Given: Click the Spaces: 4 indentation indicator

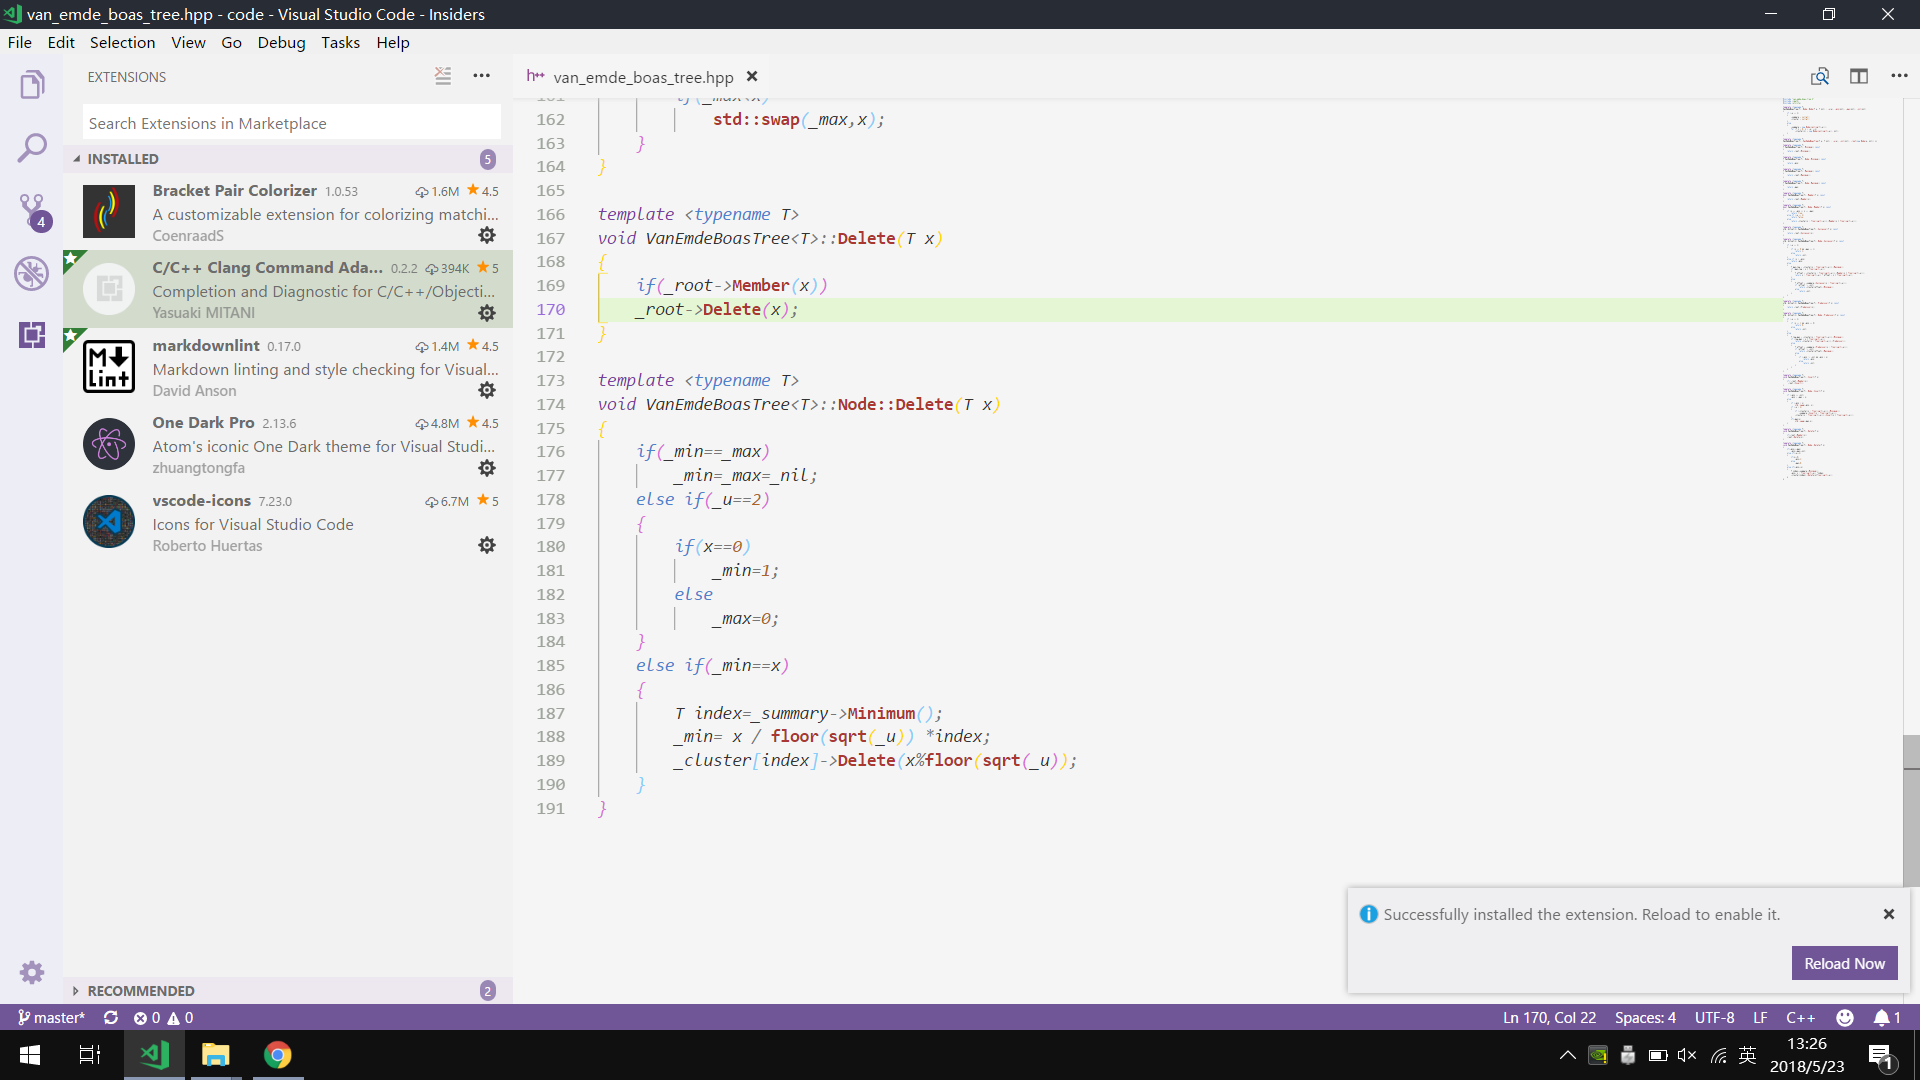Looking at the screenshot, I should pos(1645,1017).
